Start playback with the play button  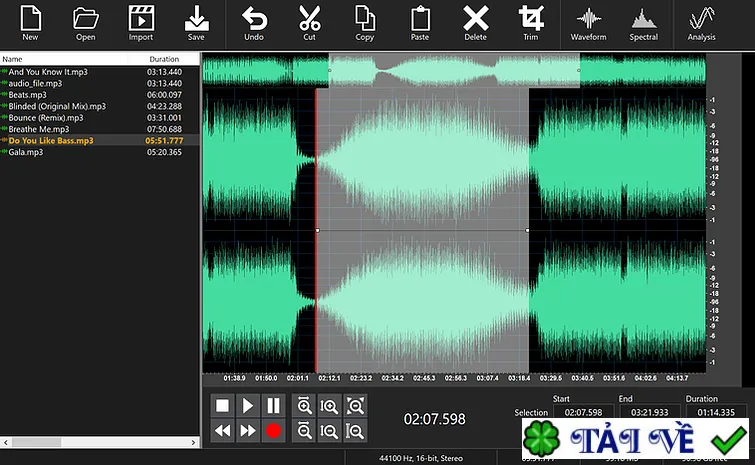tap(247, 406)
